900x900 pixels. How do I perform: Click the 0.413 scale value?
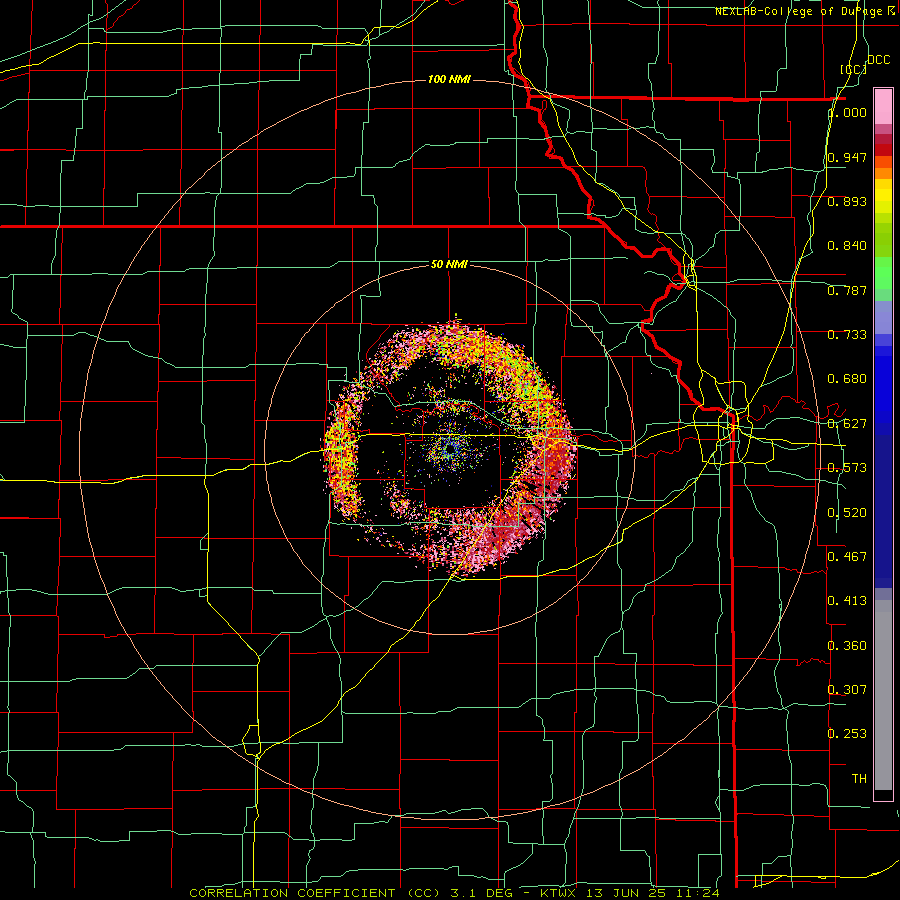coord(847,601)
